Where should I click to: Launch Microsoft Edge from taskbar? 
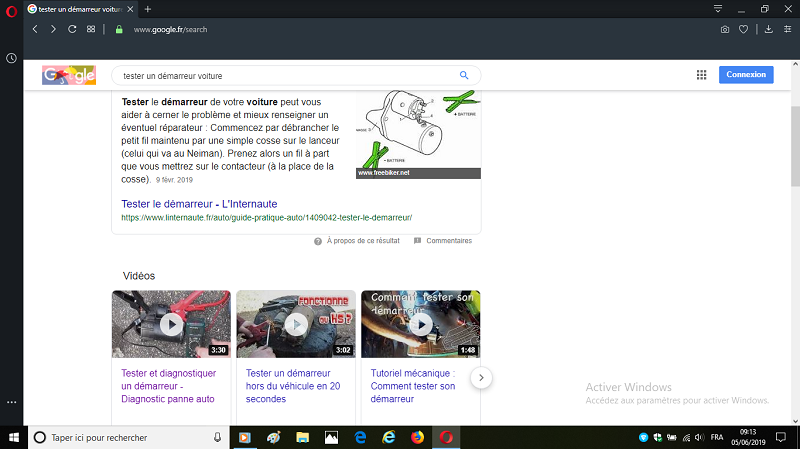point(360,438)
